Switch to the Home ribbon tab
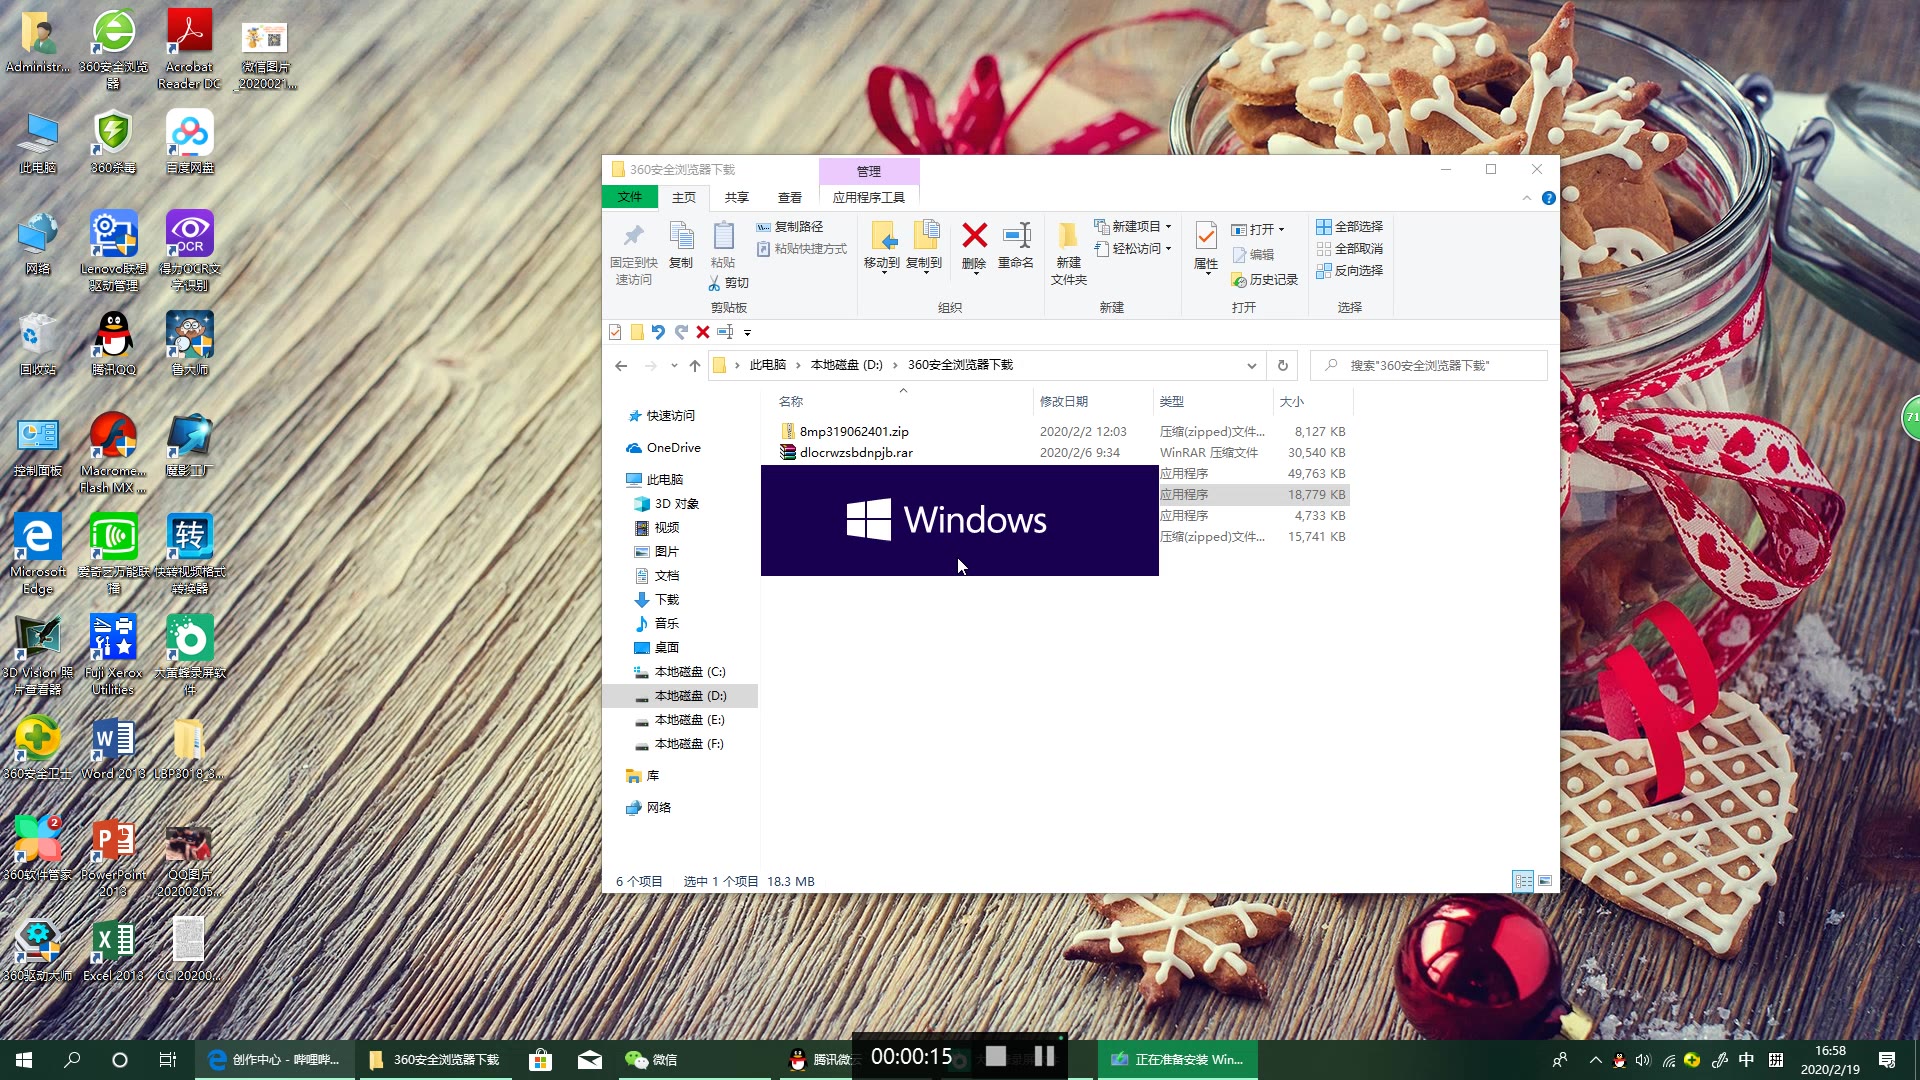The image size is (1920, 1080). (684, 198)
